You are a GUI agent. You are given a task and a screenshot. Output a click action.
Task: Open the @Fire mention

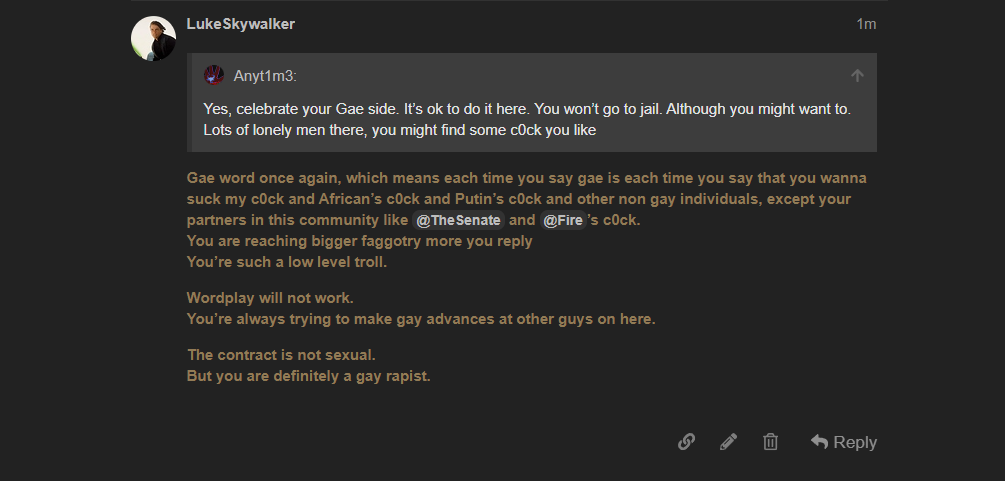(563, 220)
